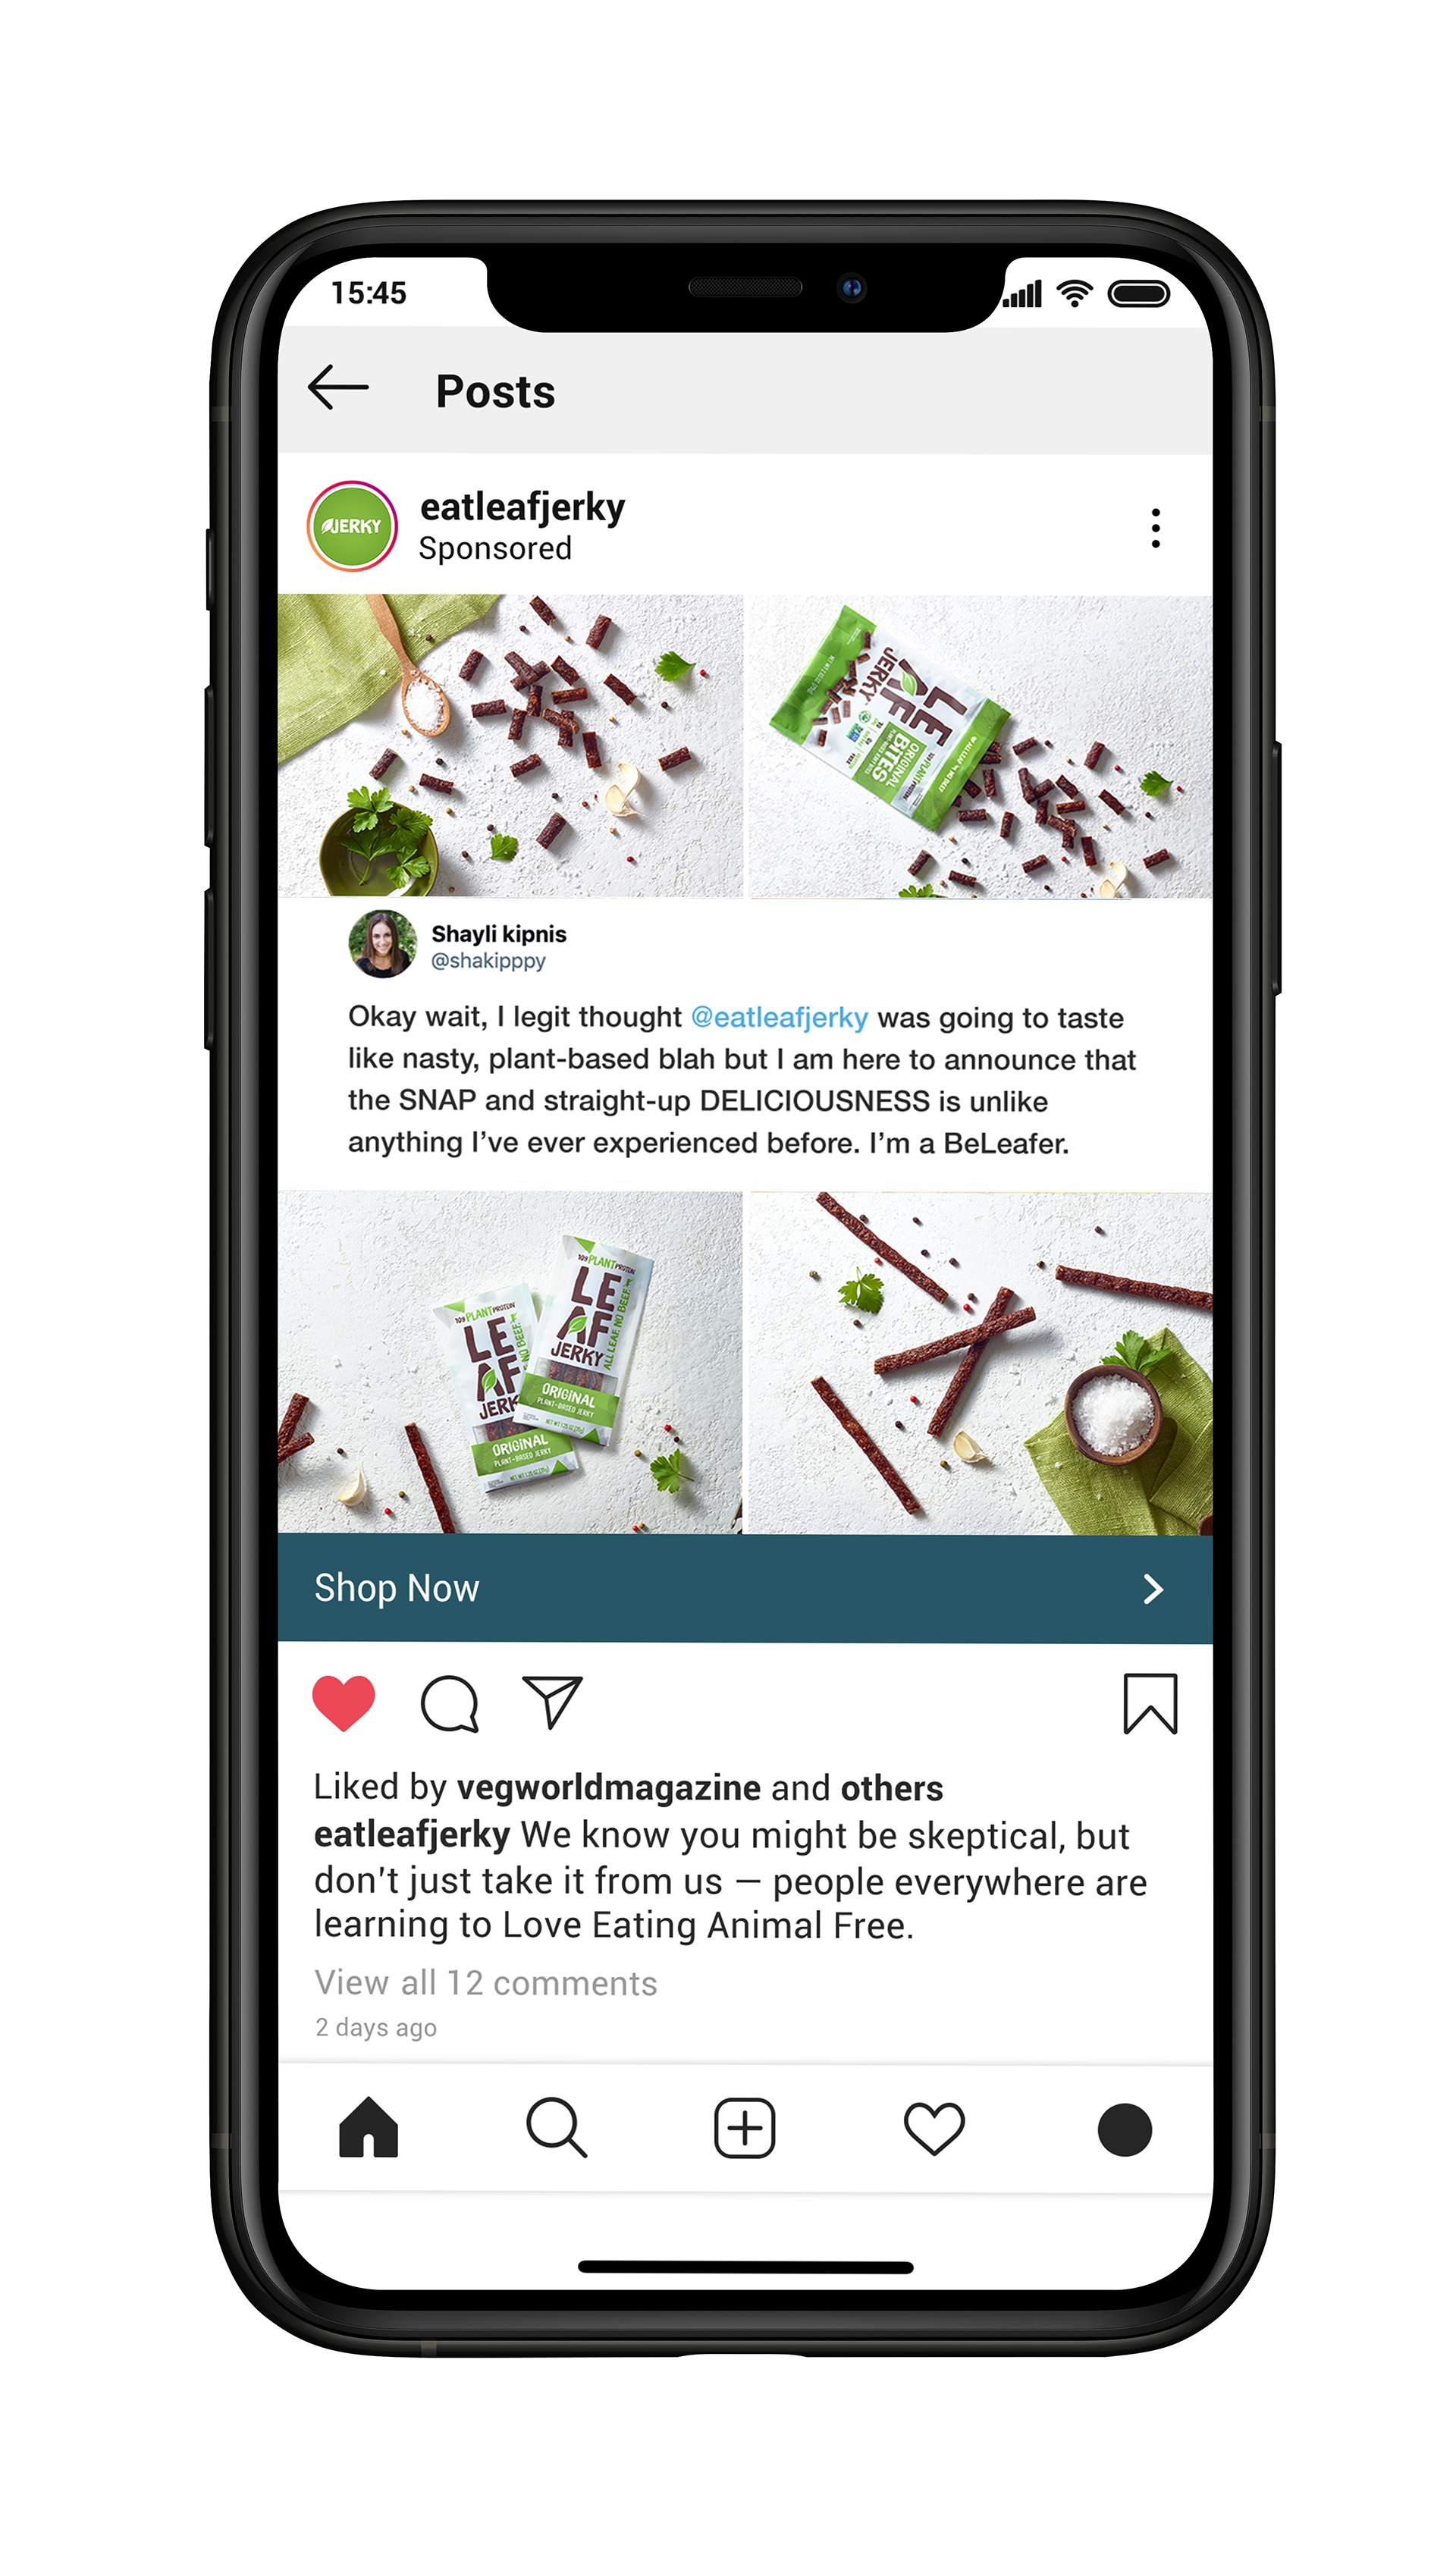Screen dimensions: 1456x2570
Task: Open eatleafjerky username in post header
Action: point(522,507)
